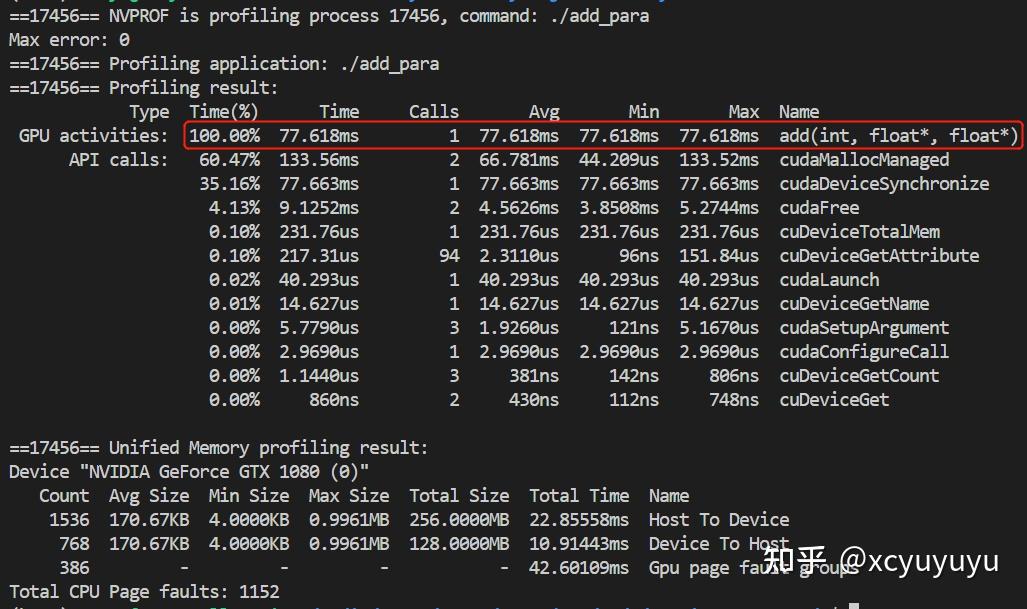The width and height of the screenshot is (1027, 609).
Task: Click the Host To Device row label
Action: [x=719, y=520]
